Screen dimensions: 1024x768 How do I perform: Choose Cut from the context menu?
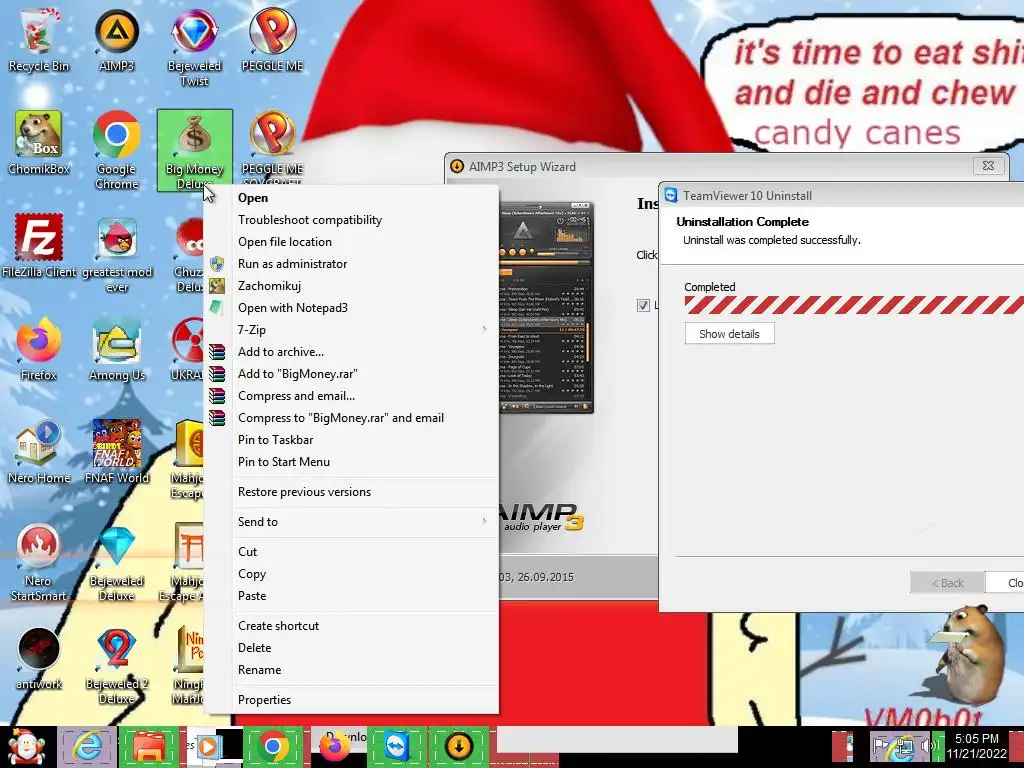click(x=353, y=552)
